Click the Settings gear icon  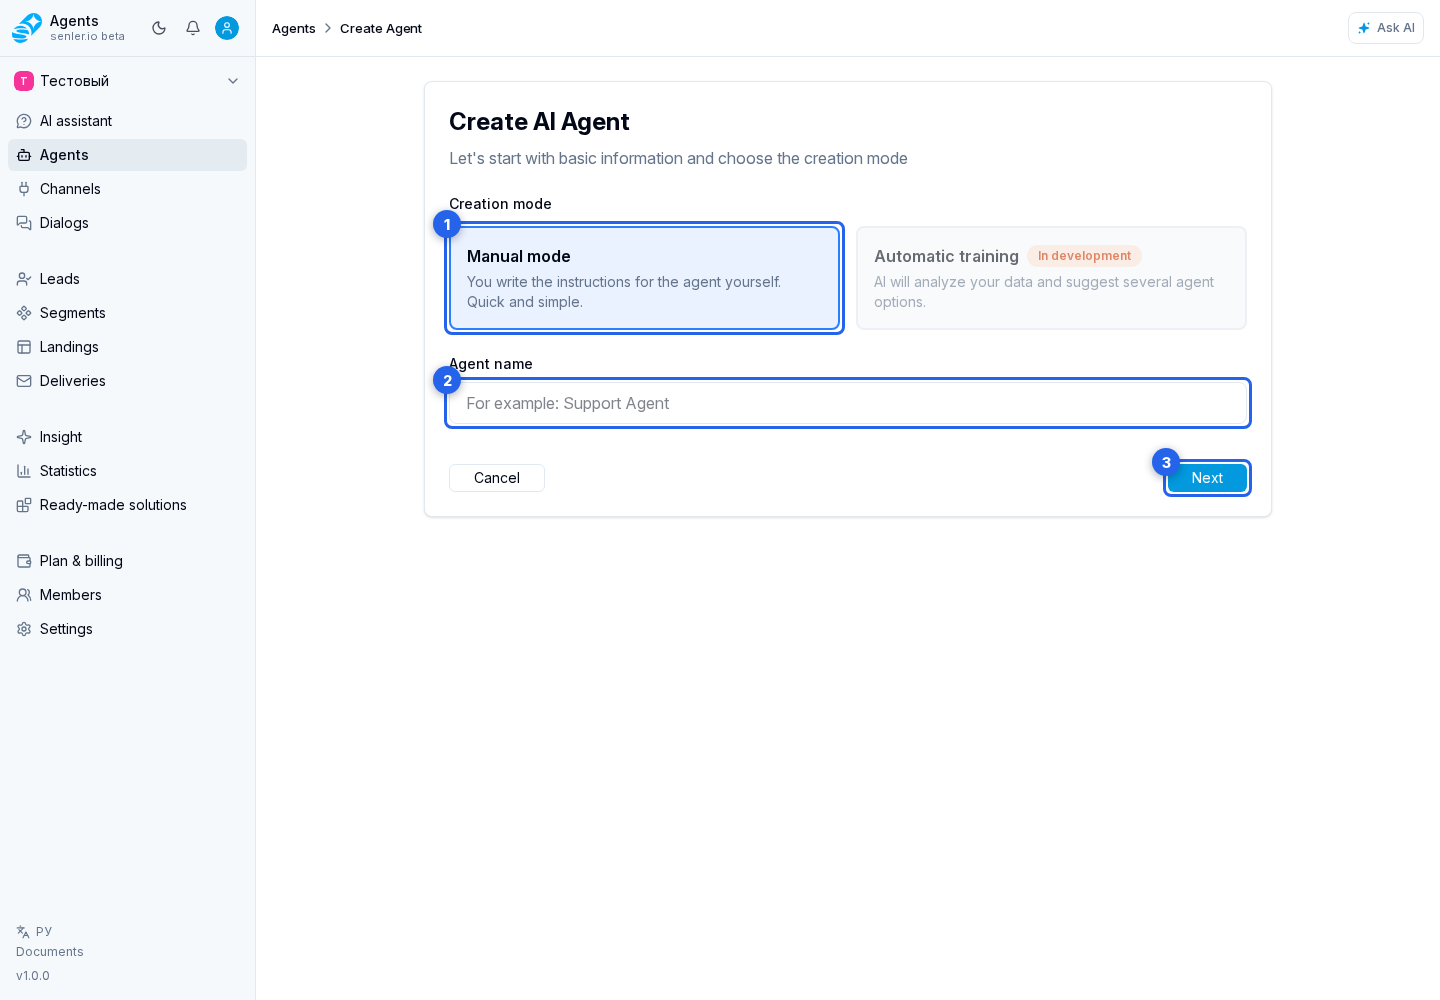click(x=24, y=629)
